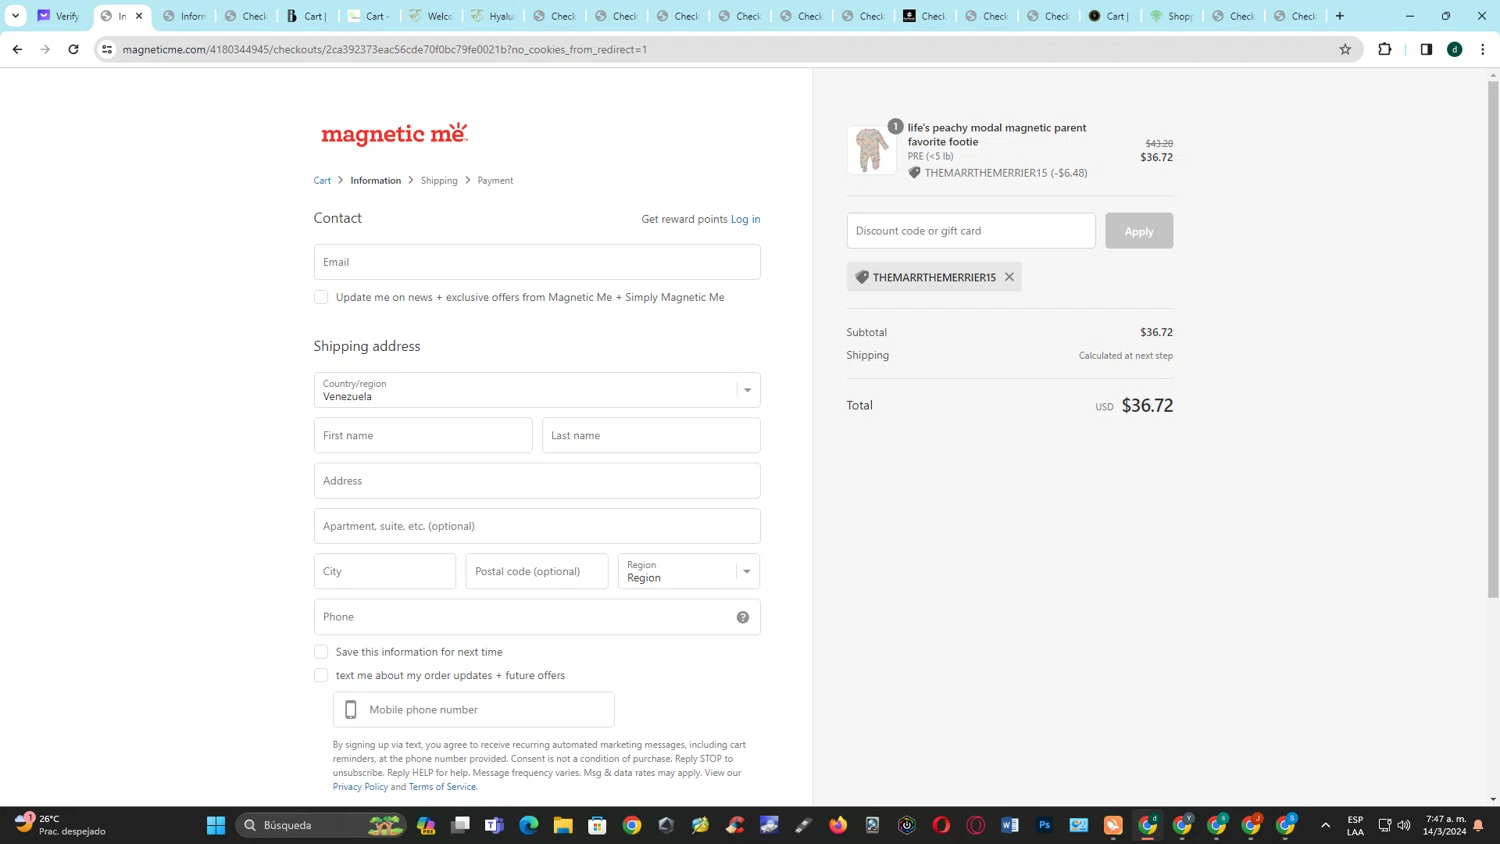Check Save this information for next time
Image resolution: width=1500 pixels, height=844 pixels.
[321, 652]
